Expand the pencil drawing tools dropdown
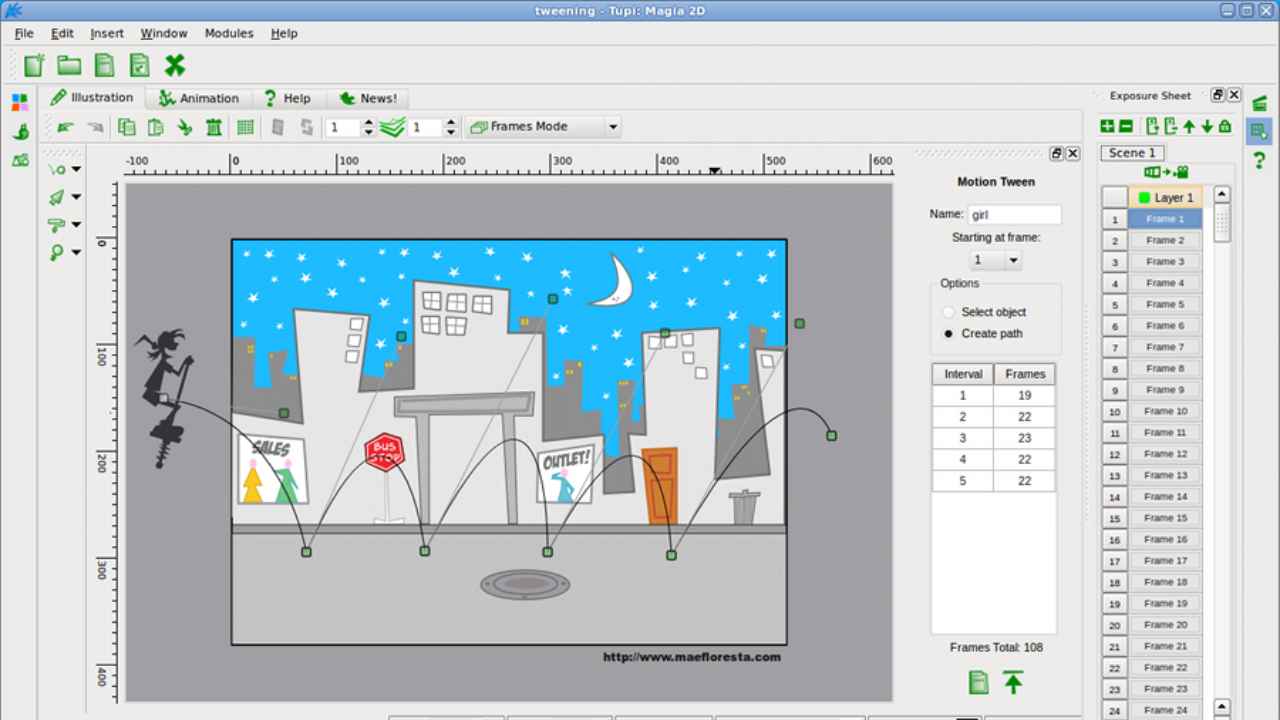 click(x=77, y=170)
